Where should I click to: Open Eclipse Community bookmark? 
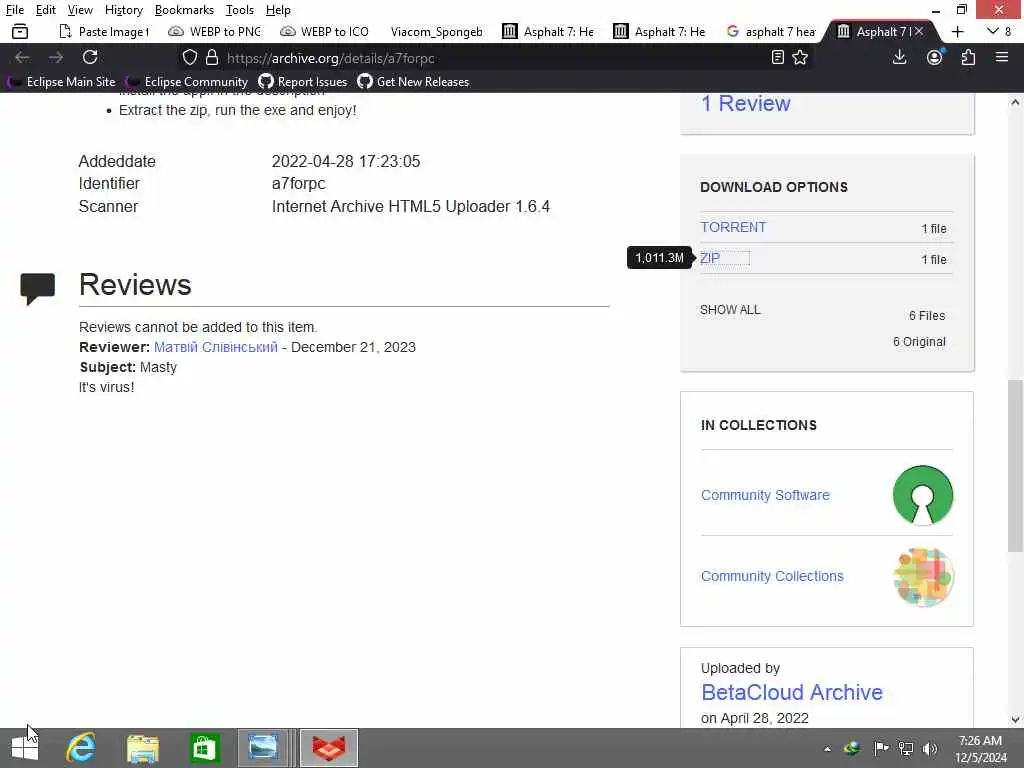coord(187,82)
